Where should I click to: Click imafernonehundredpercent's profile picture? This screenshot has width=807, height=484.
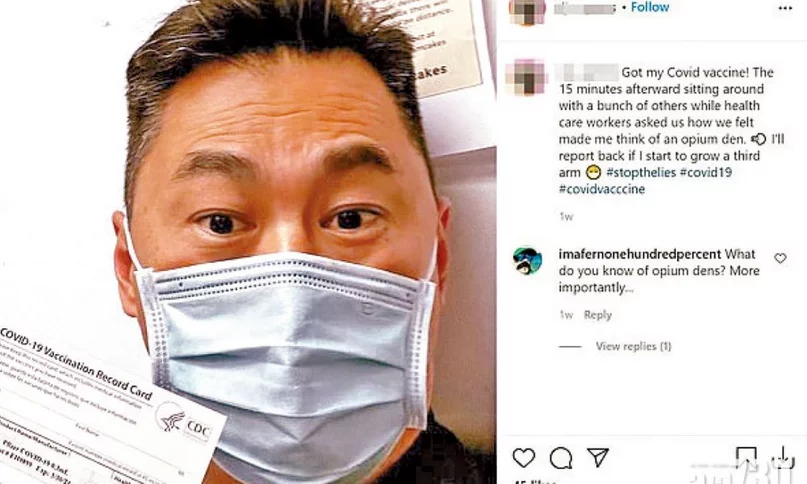coord(528,261)
